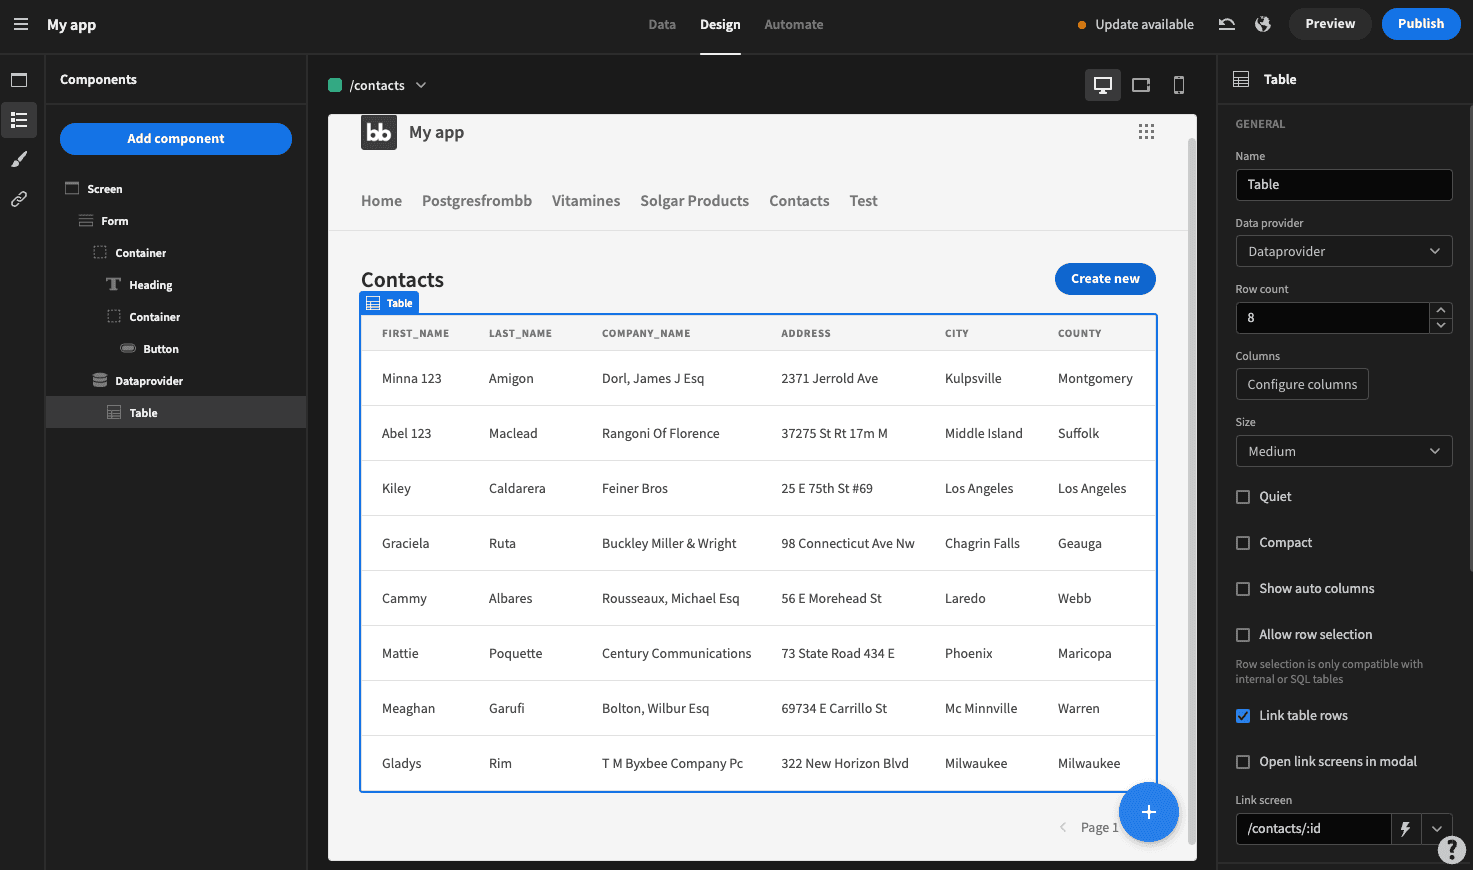Open Vitamines nav link
This screenshot has width=1473, height=870.
pos(586,201)
